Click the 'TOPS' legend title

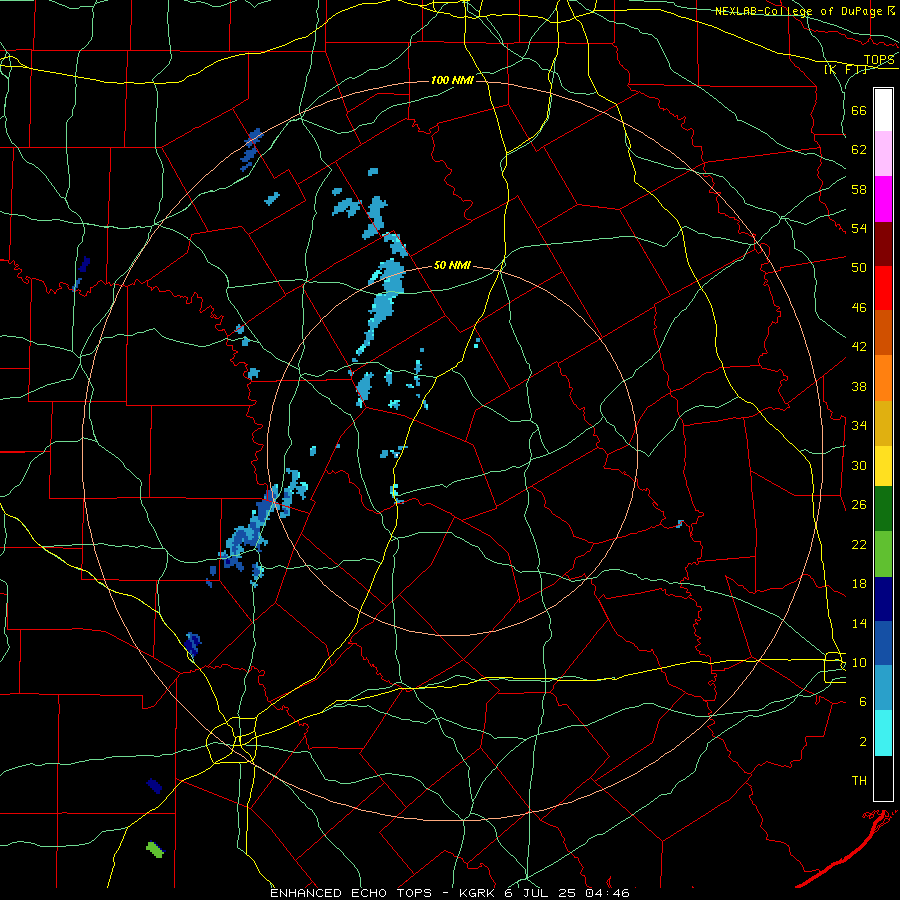(879, 59)
